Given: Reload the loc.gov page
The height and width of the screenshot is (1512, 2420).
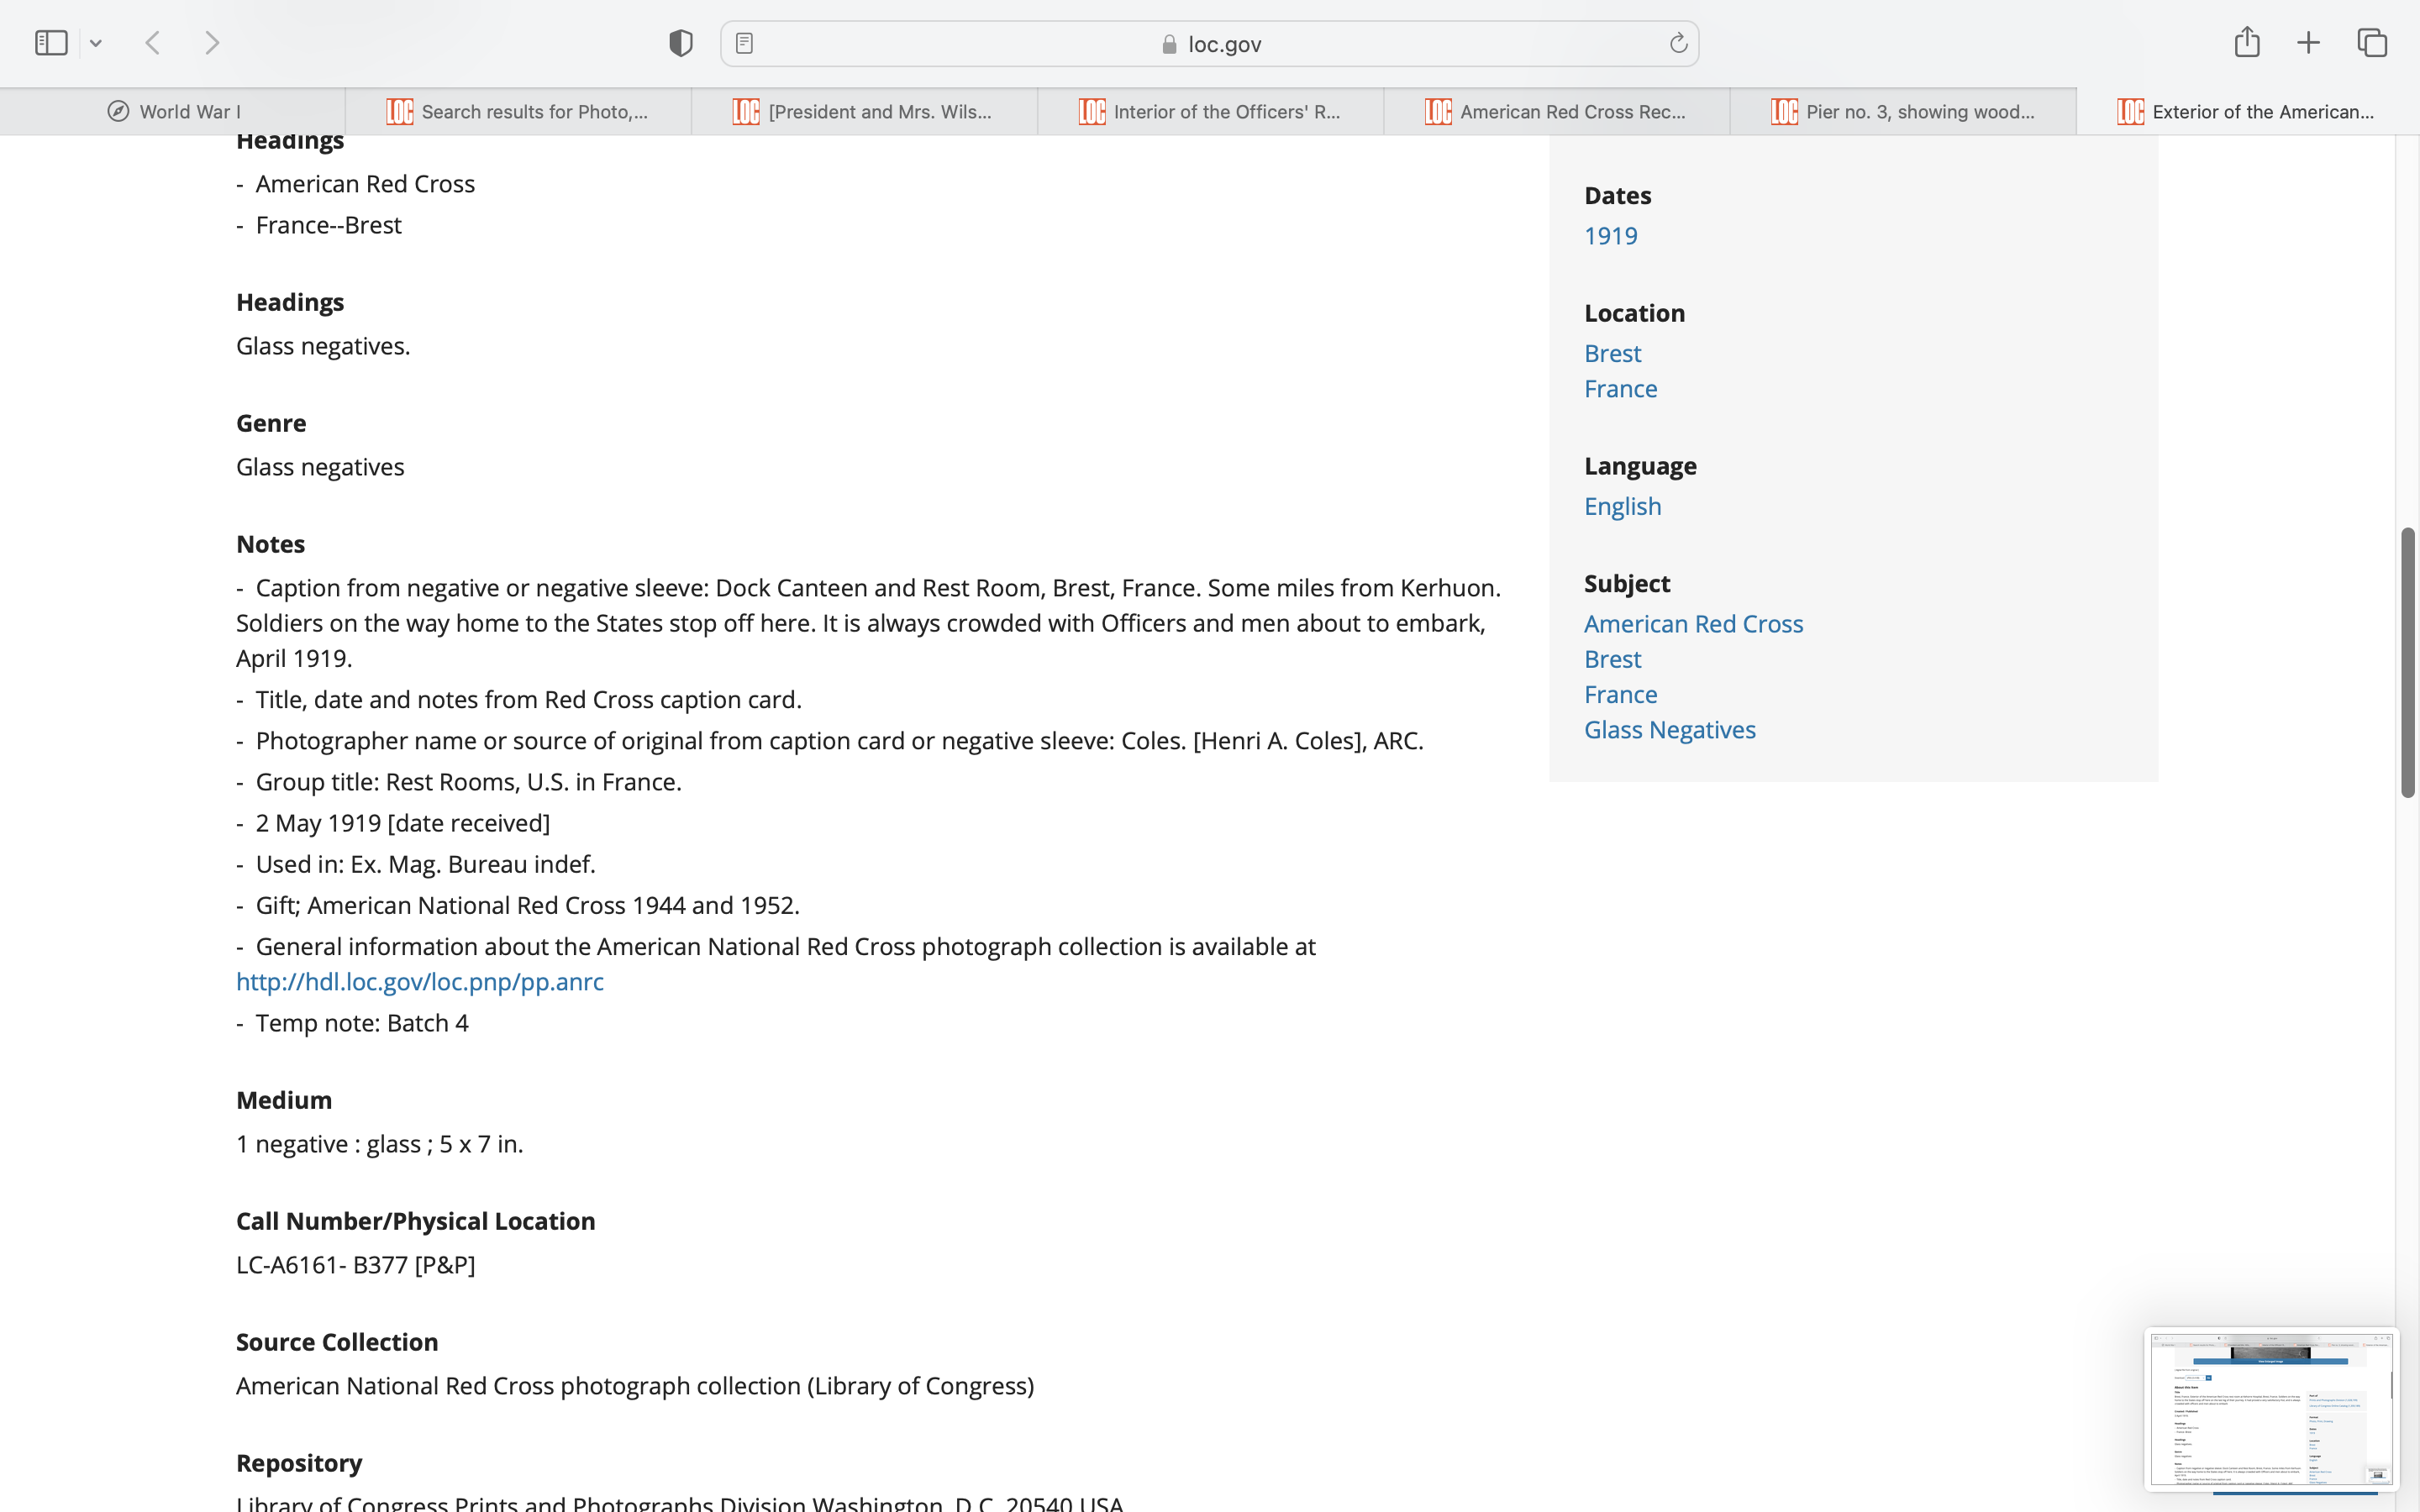Looking at the screenshot, I should (1678, 43).
